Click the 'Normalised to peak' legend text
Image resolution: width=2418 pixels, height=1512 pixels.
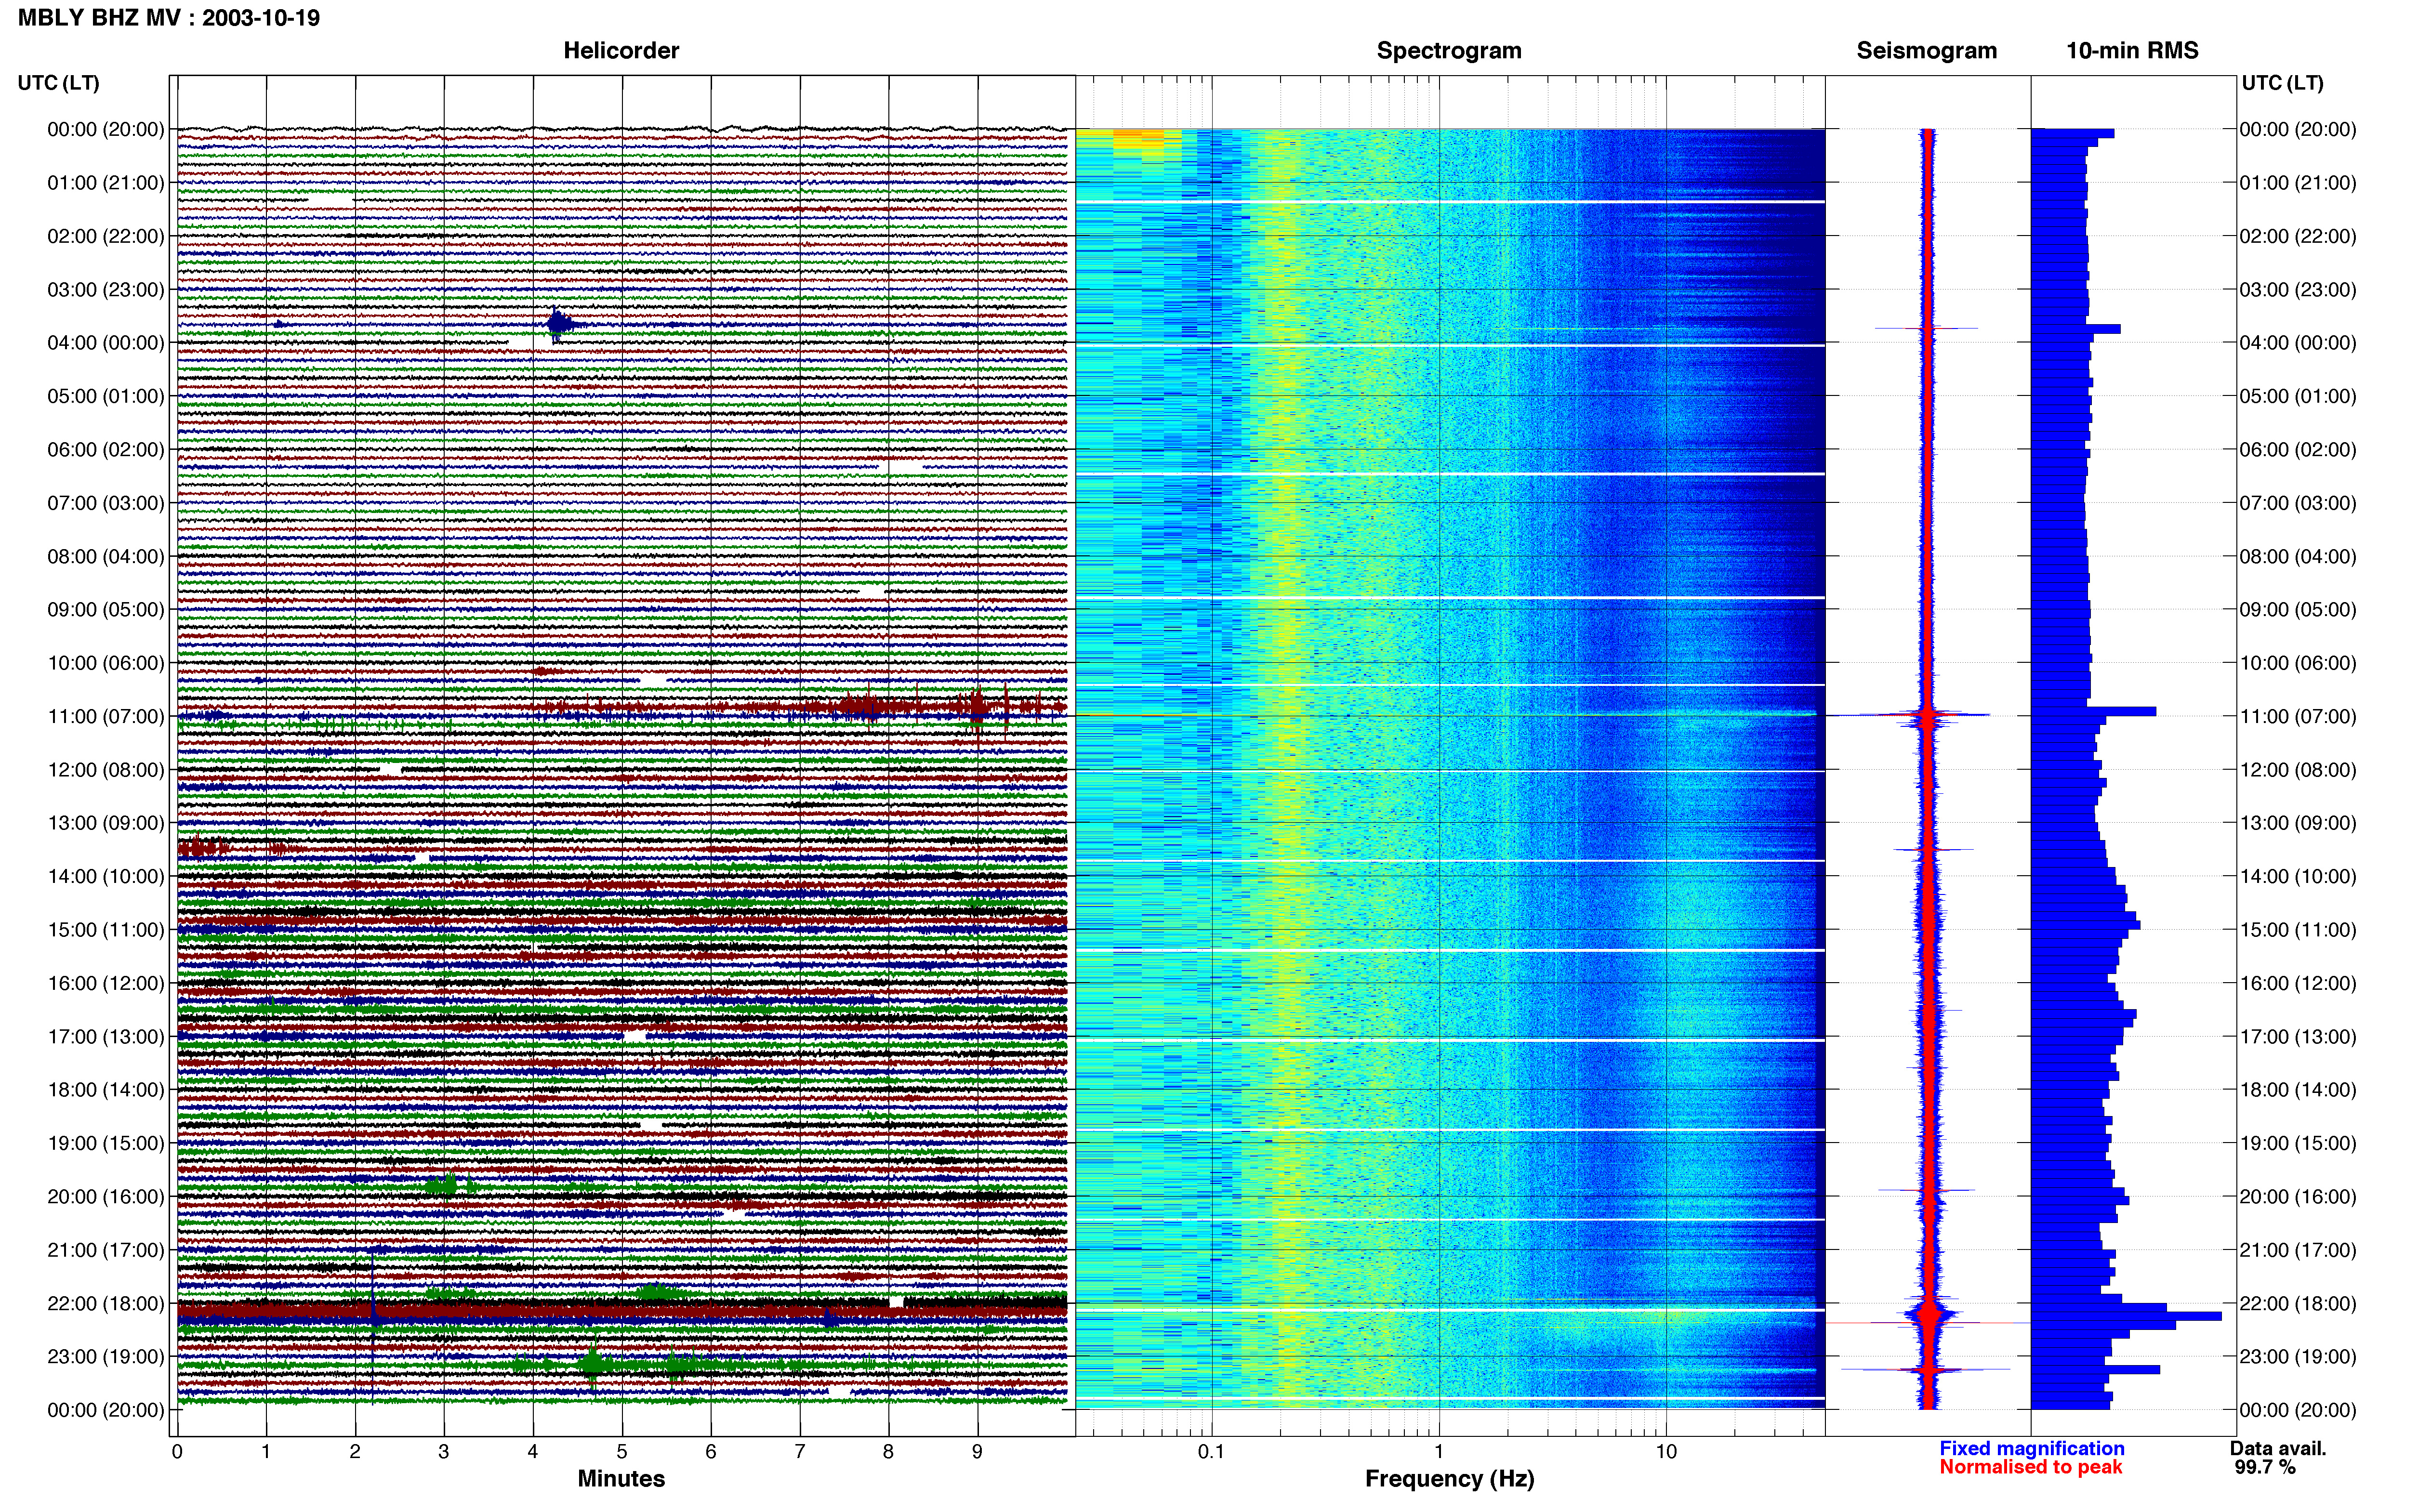[x=2030, y=1467]
